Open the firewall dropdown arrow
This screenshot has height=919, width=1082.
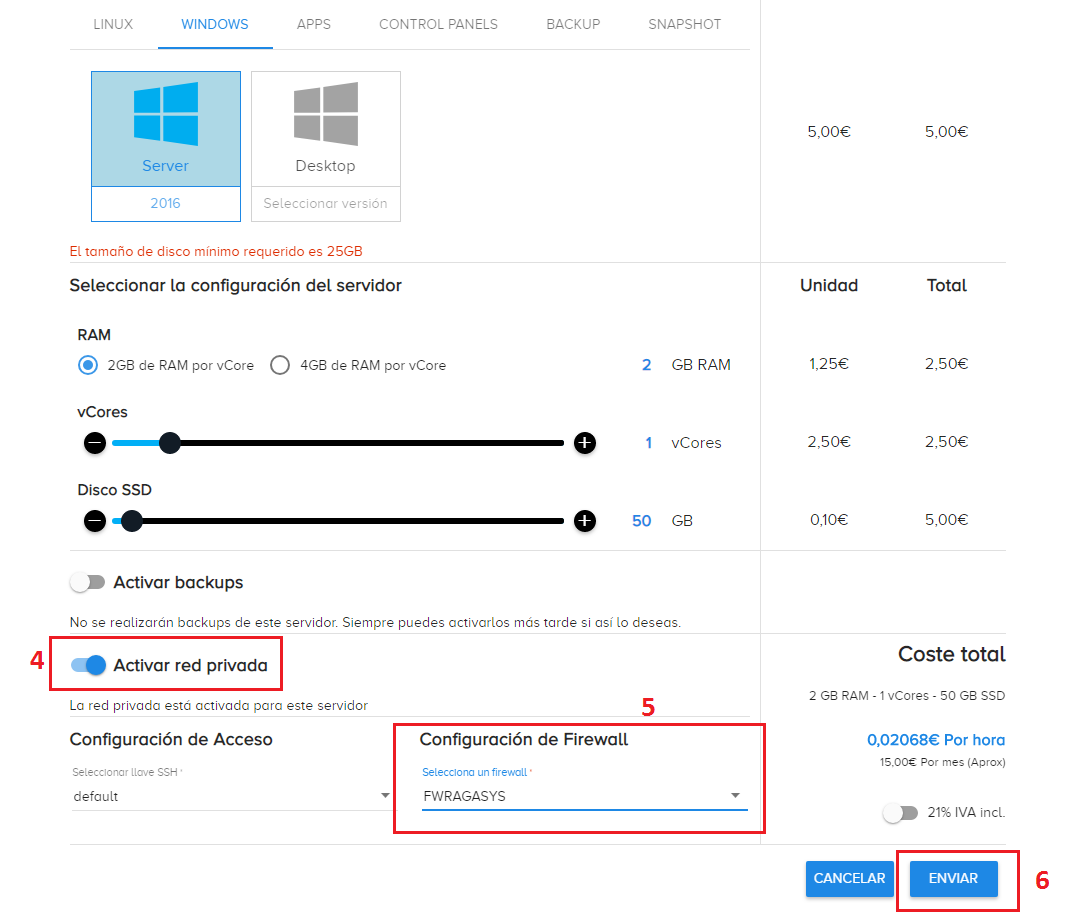click(735, 795)
